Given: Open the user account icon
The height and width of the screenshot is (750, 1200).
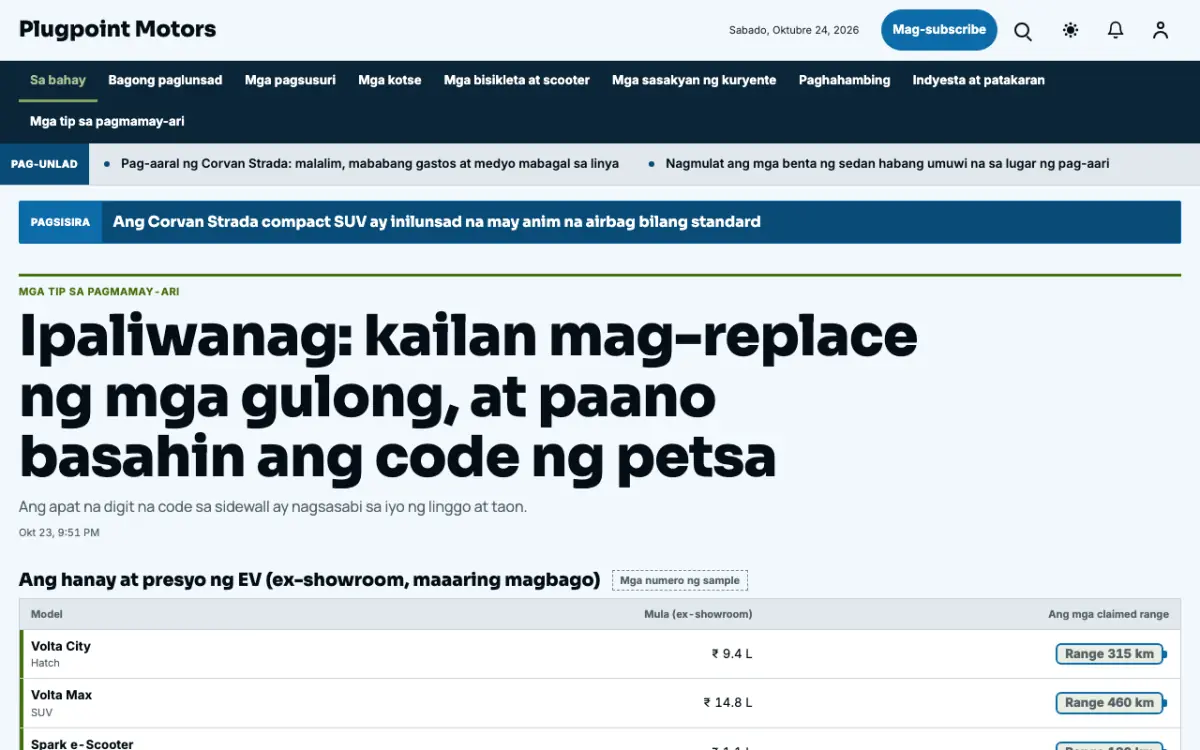Looking at the screenshot, I should [x=1160, y=30].
